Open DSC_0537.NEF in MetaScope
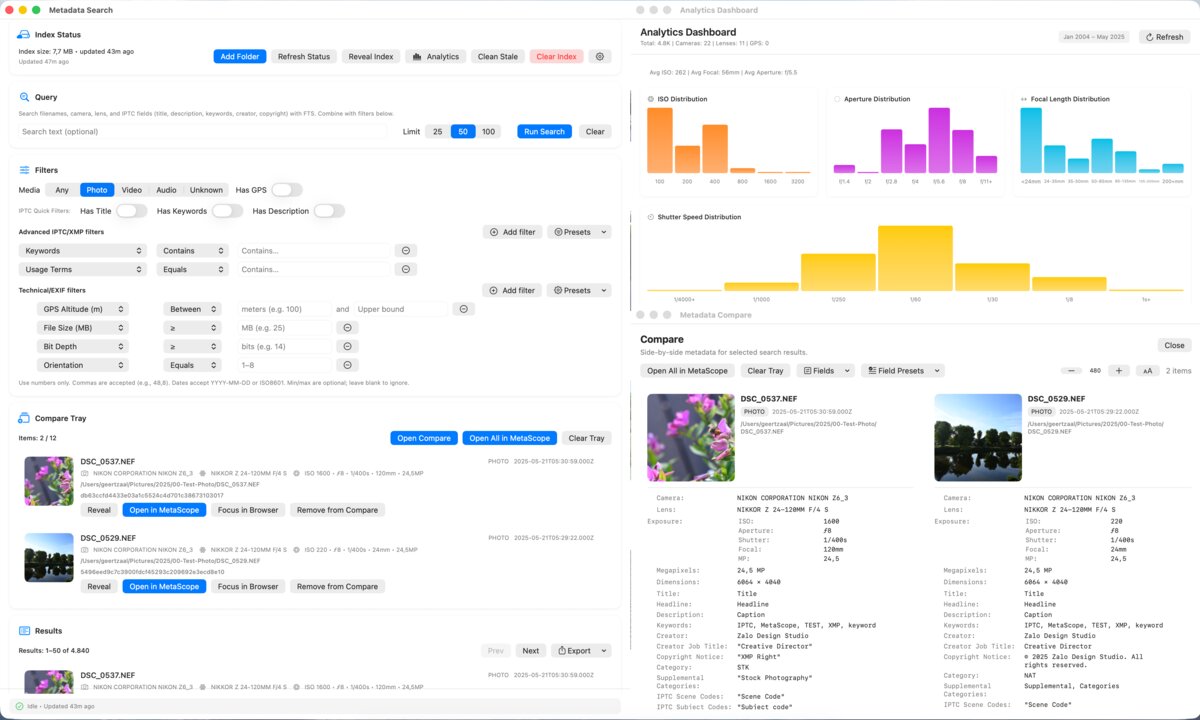This screenshot has width=1200, height=720. (x=164, y=509)
